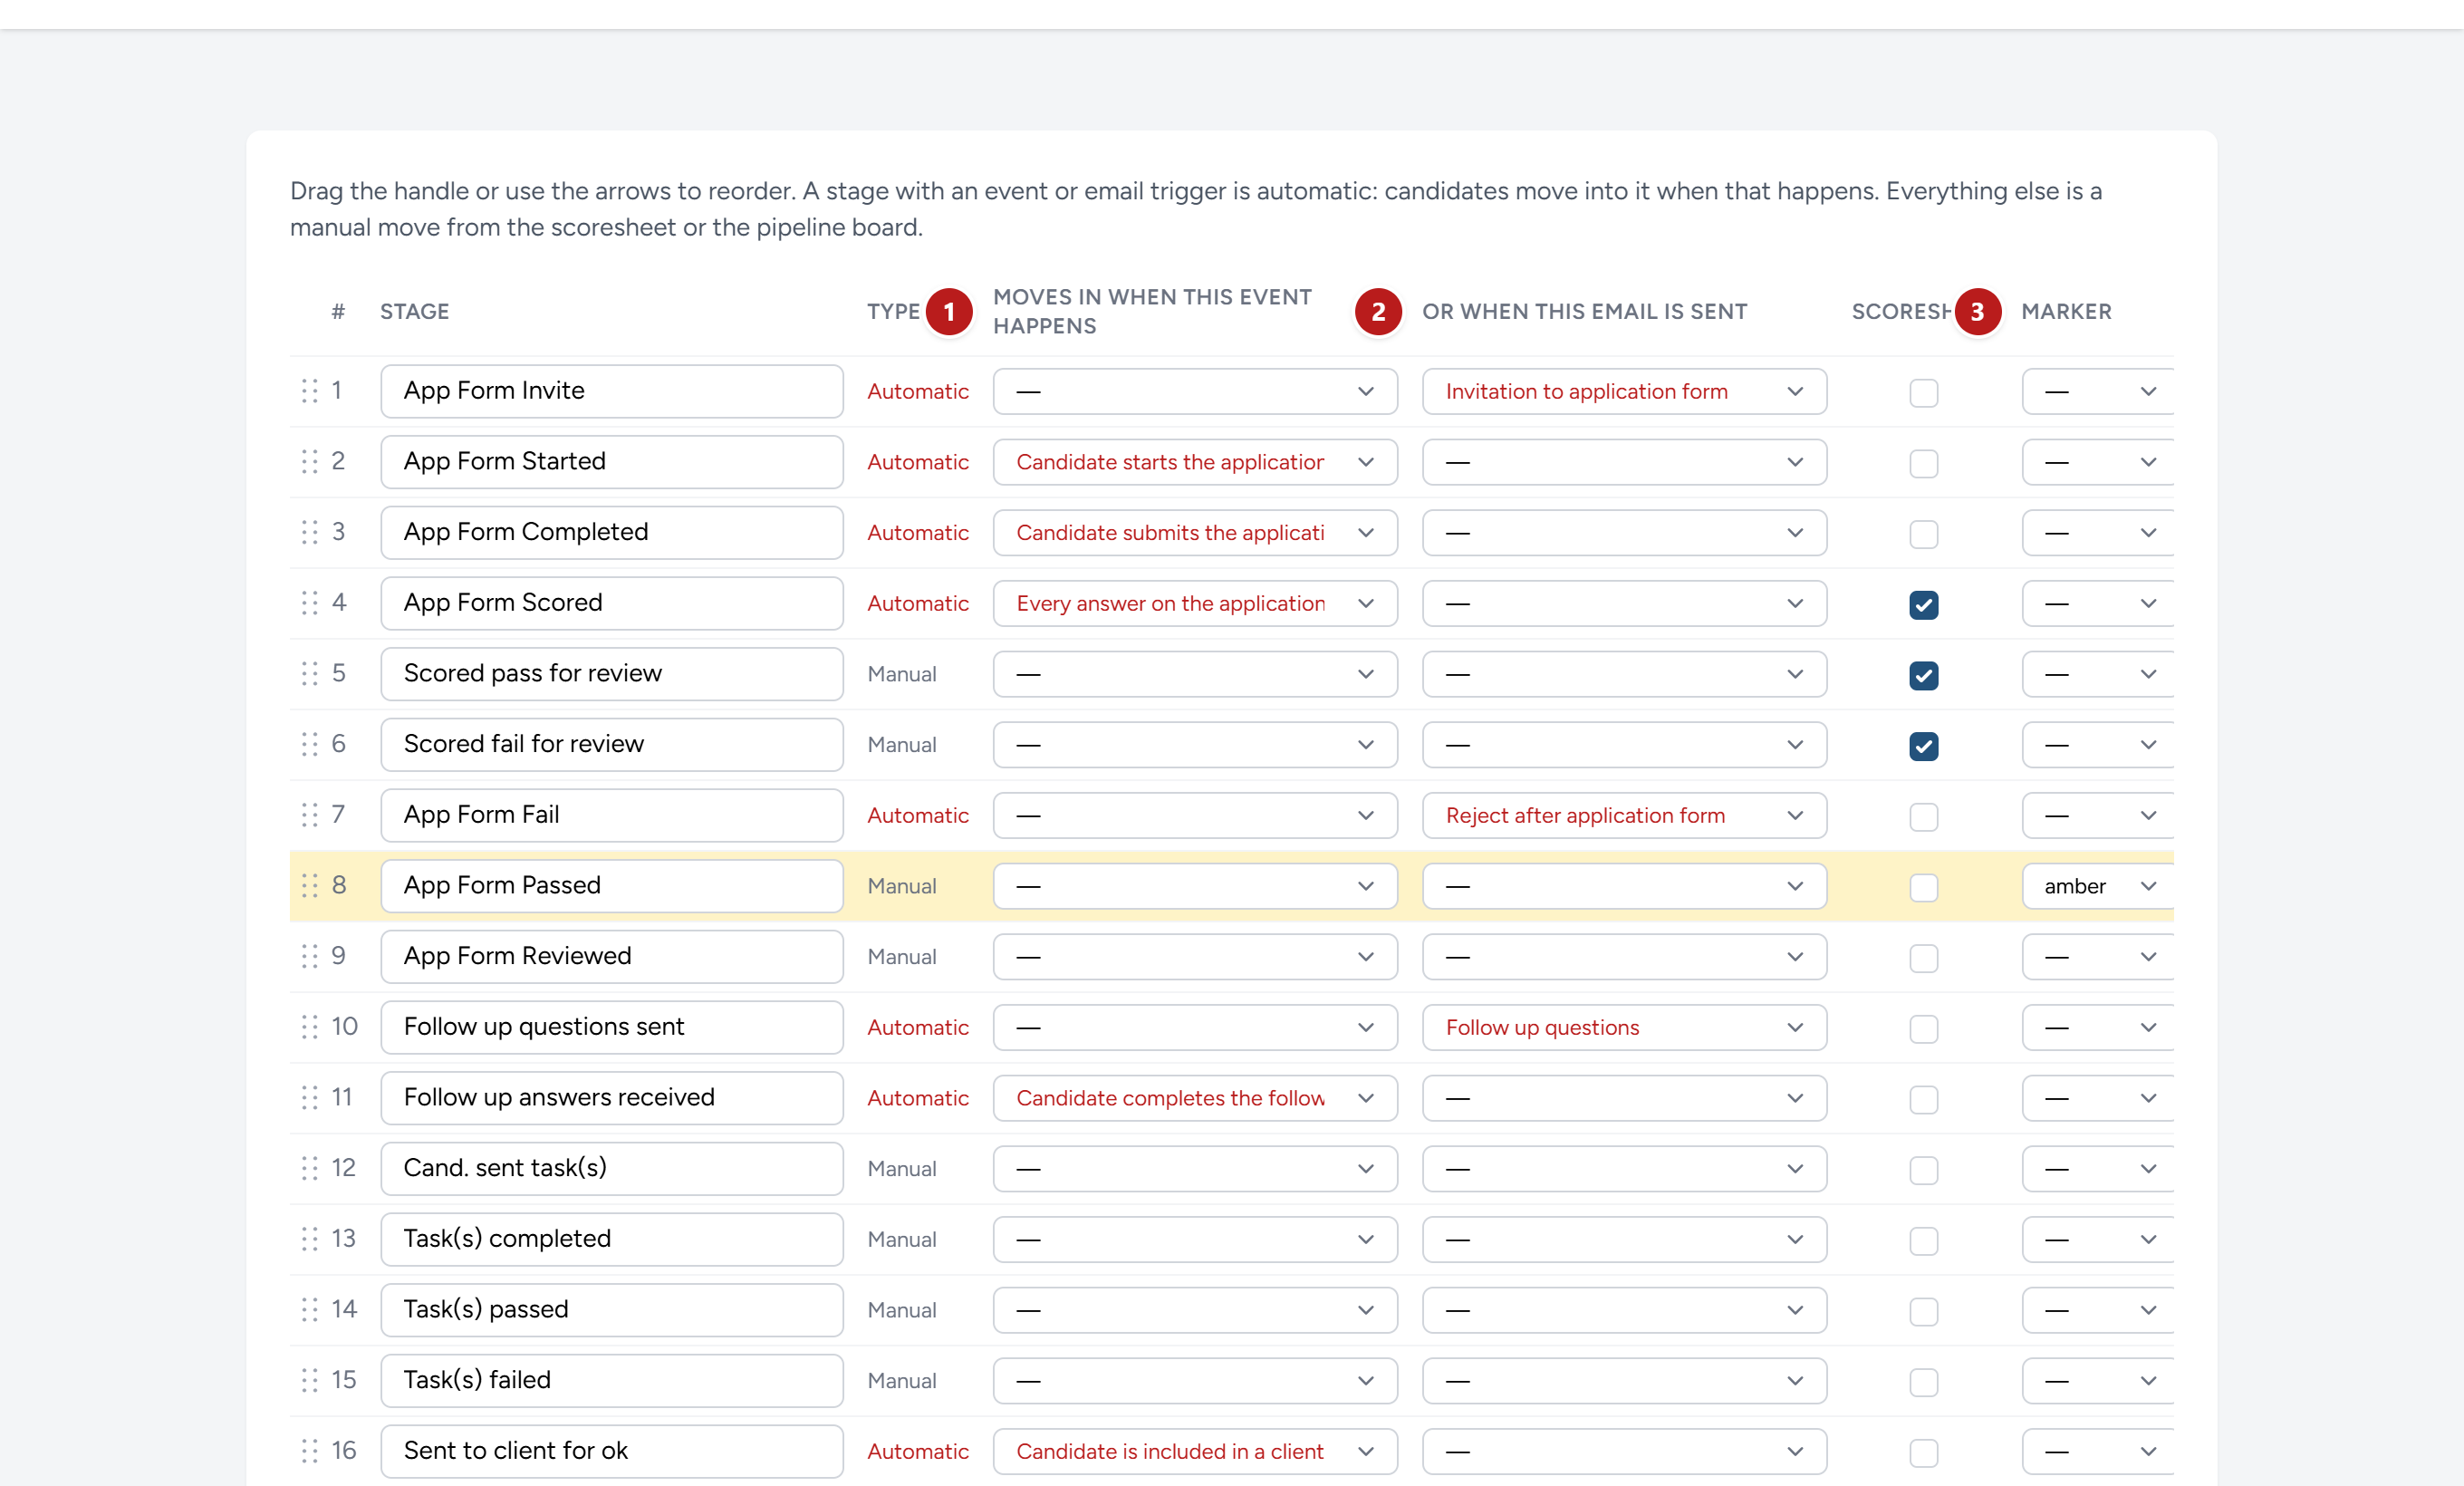Open 'Candidate completes the follow' event dropdown

1194,1097
